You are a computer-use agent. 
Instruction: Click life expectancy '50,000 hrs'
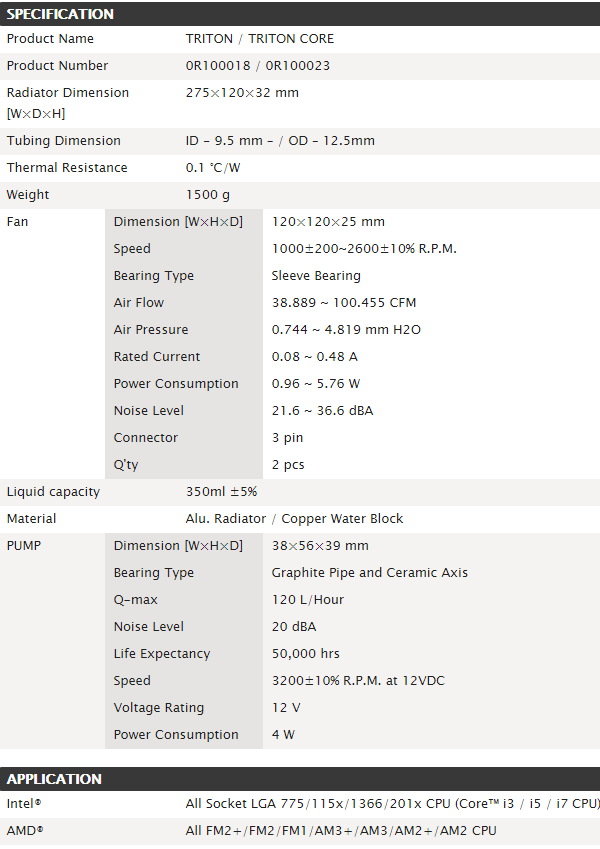[x=305, y=654]
